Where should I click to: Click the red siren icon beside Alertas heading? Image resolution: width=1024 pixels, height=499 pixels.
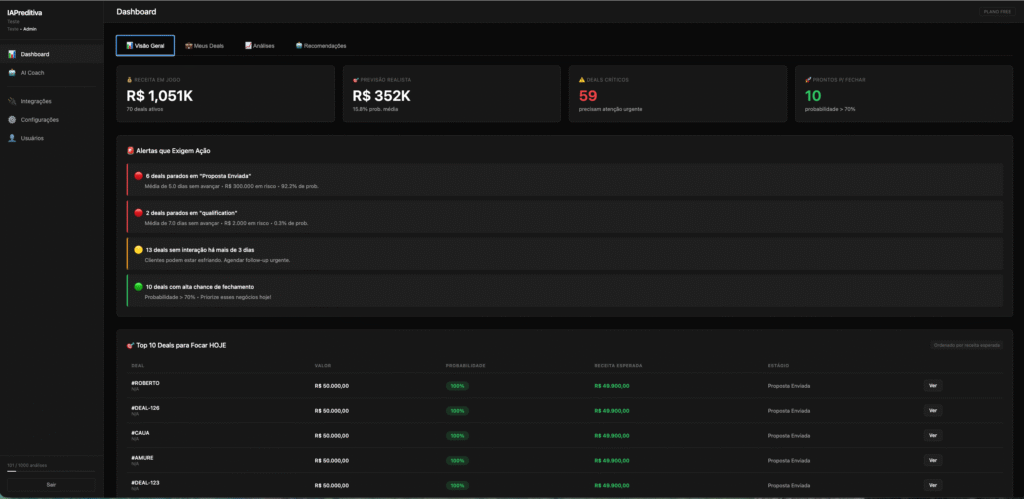pos(131,150)
